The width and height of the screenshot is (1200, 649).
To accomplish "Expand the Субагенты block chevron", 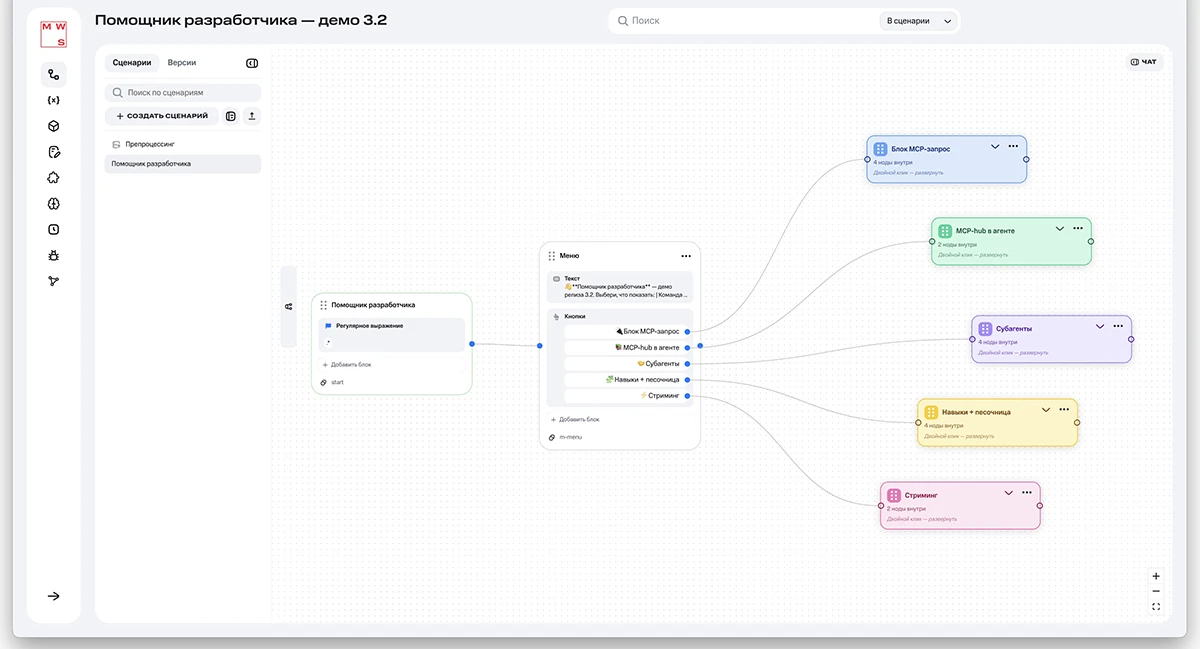I will 1100,326.
